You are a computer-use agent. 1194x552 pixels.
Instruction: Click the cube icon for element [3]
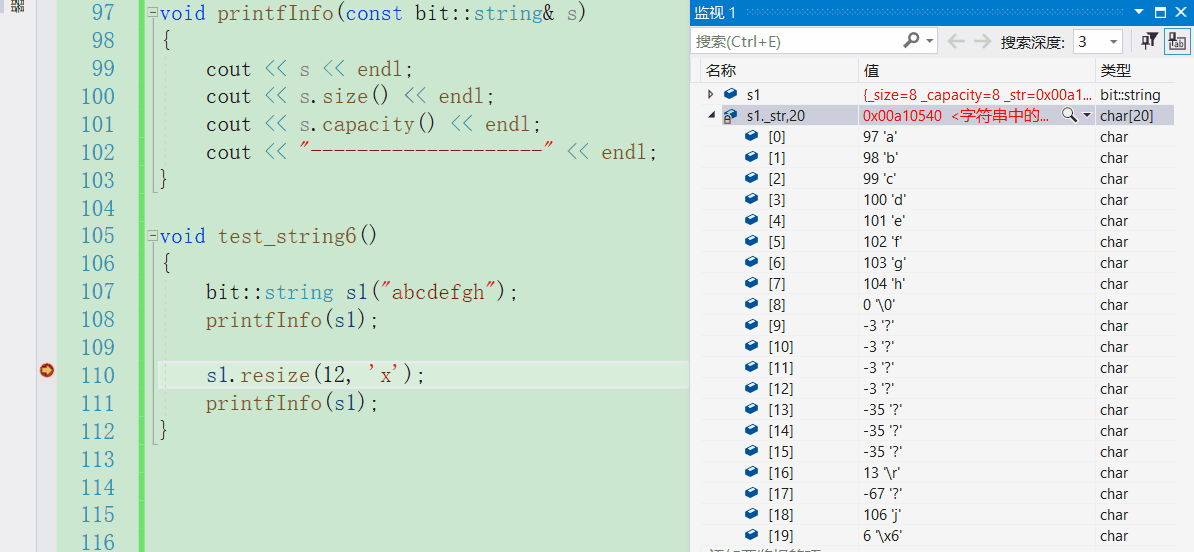pos(752,199)
